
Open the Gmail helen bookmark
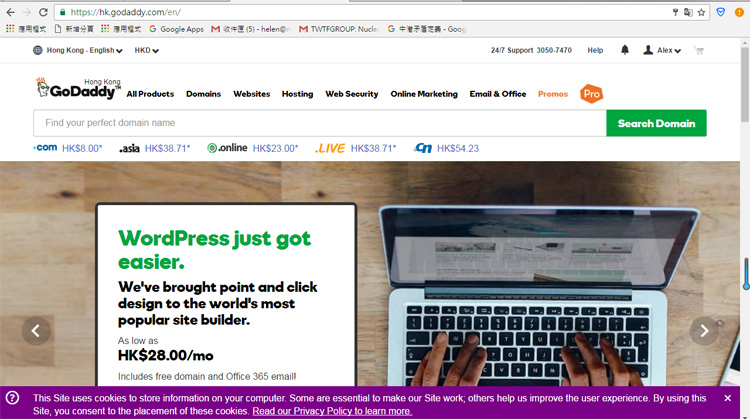(x=251, y=29)
